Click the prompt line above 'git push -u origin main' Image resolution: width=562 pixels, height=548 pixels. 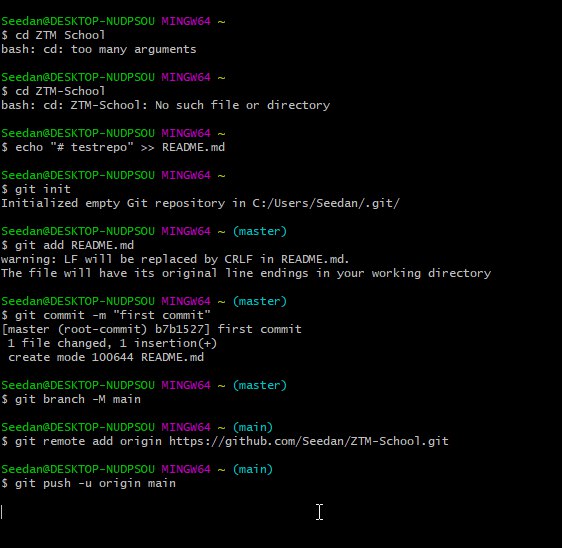[137, 469]
